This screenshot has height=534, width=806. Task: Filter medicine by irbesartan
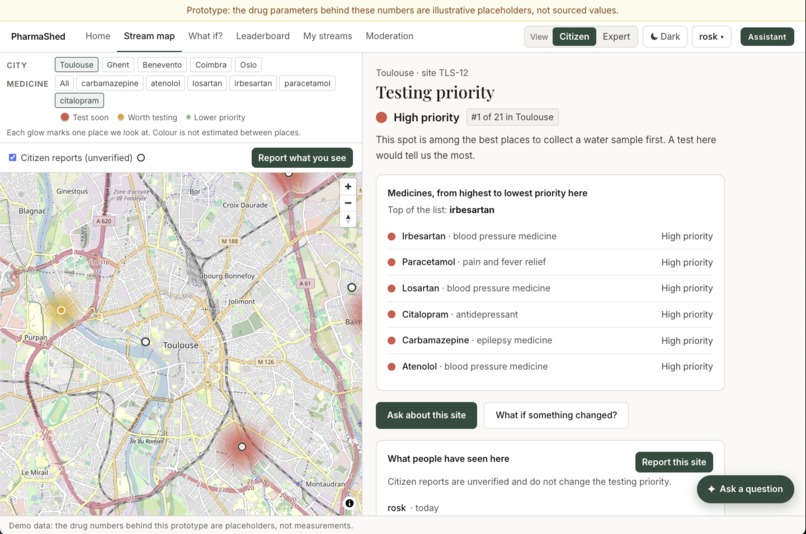coord(253,83)
